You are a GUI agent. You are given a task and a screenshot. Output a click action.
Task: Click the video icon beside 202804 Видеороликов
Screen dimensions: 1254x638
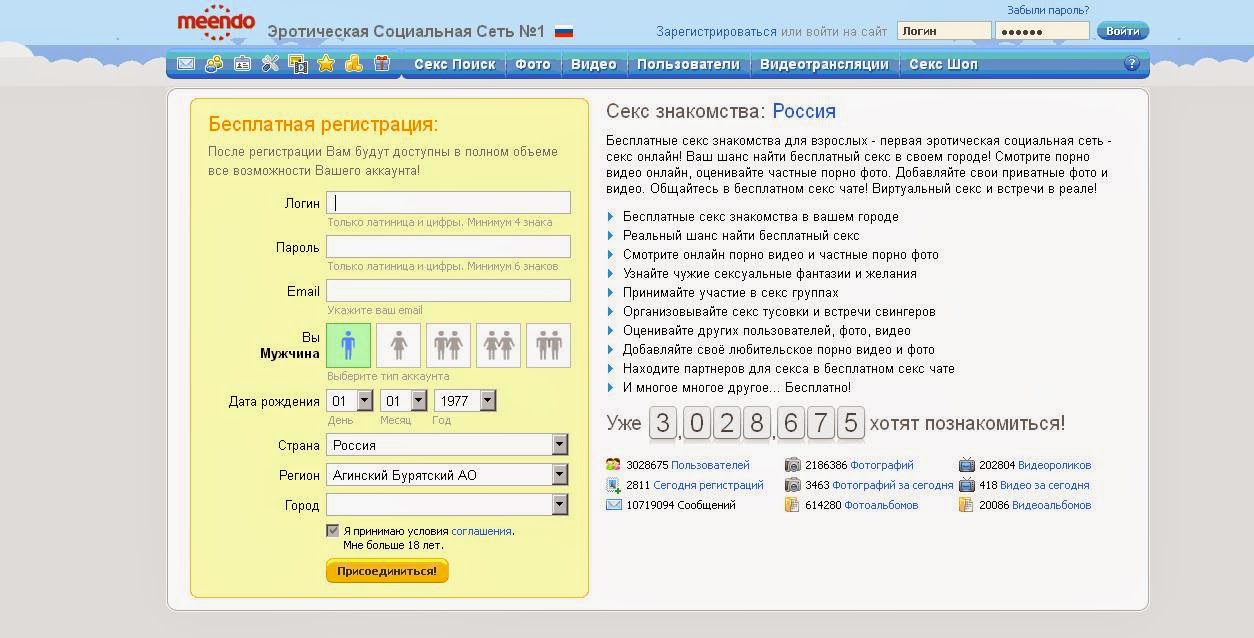(x=966, y=465)
